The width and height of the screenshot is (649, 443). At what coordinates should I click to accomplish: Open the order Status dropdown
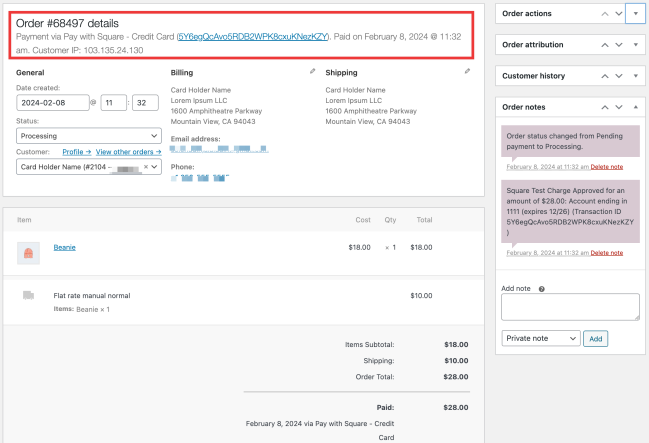pos(89,135)
